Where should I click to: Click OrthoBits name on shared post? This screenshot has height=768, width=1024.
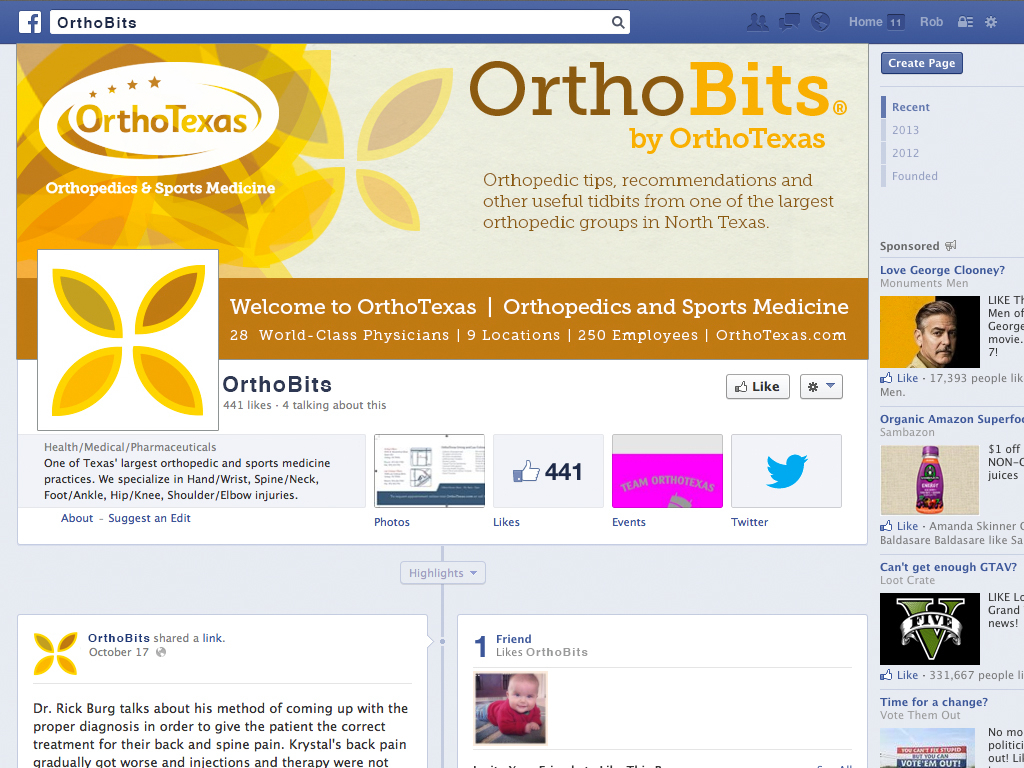(x=119, y=638)
